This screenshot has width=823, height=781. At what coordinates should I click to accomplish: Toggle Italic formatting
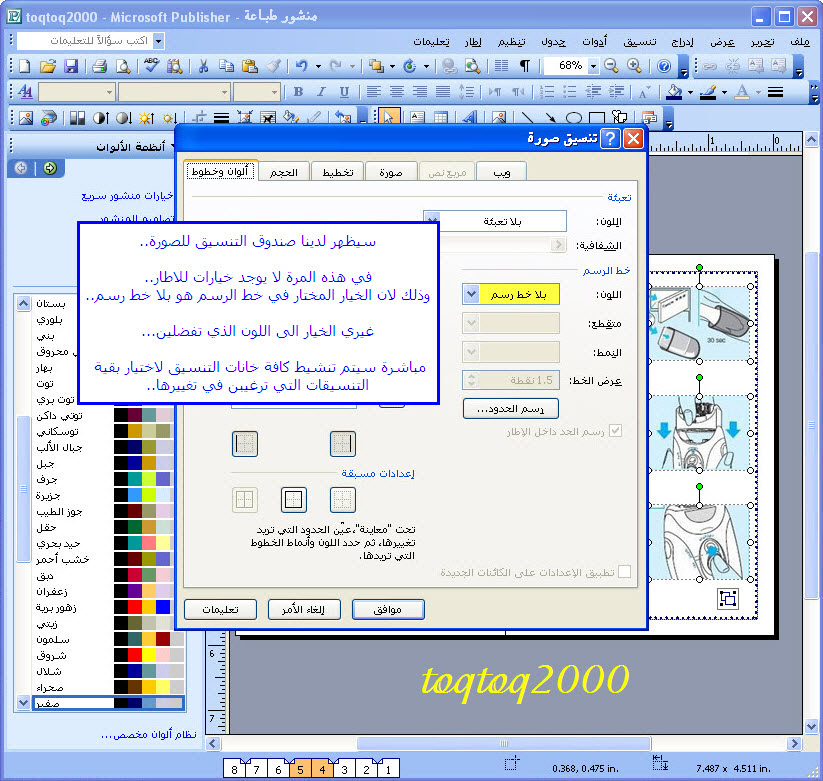[x=321, y=92]
